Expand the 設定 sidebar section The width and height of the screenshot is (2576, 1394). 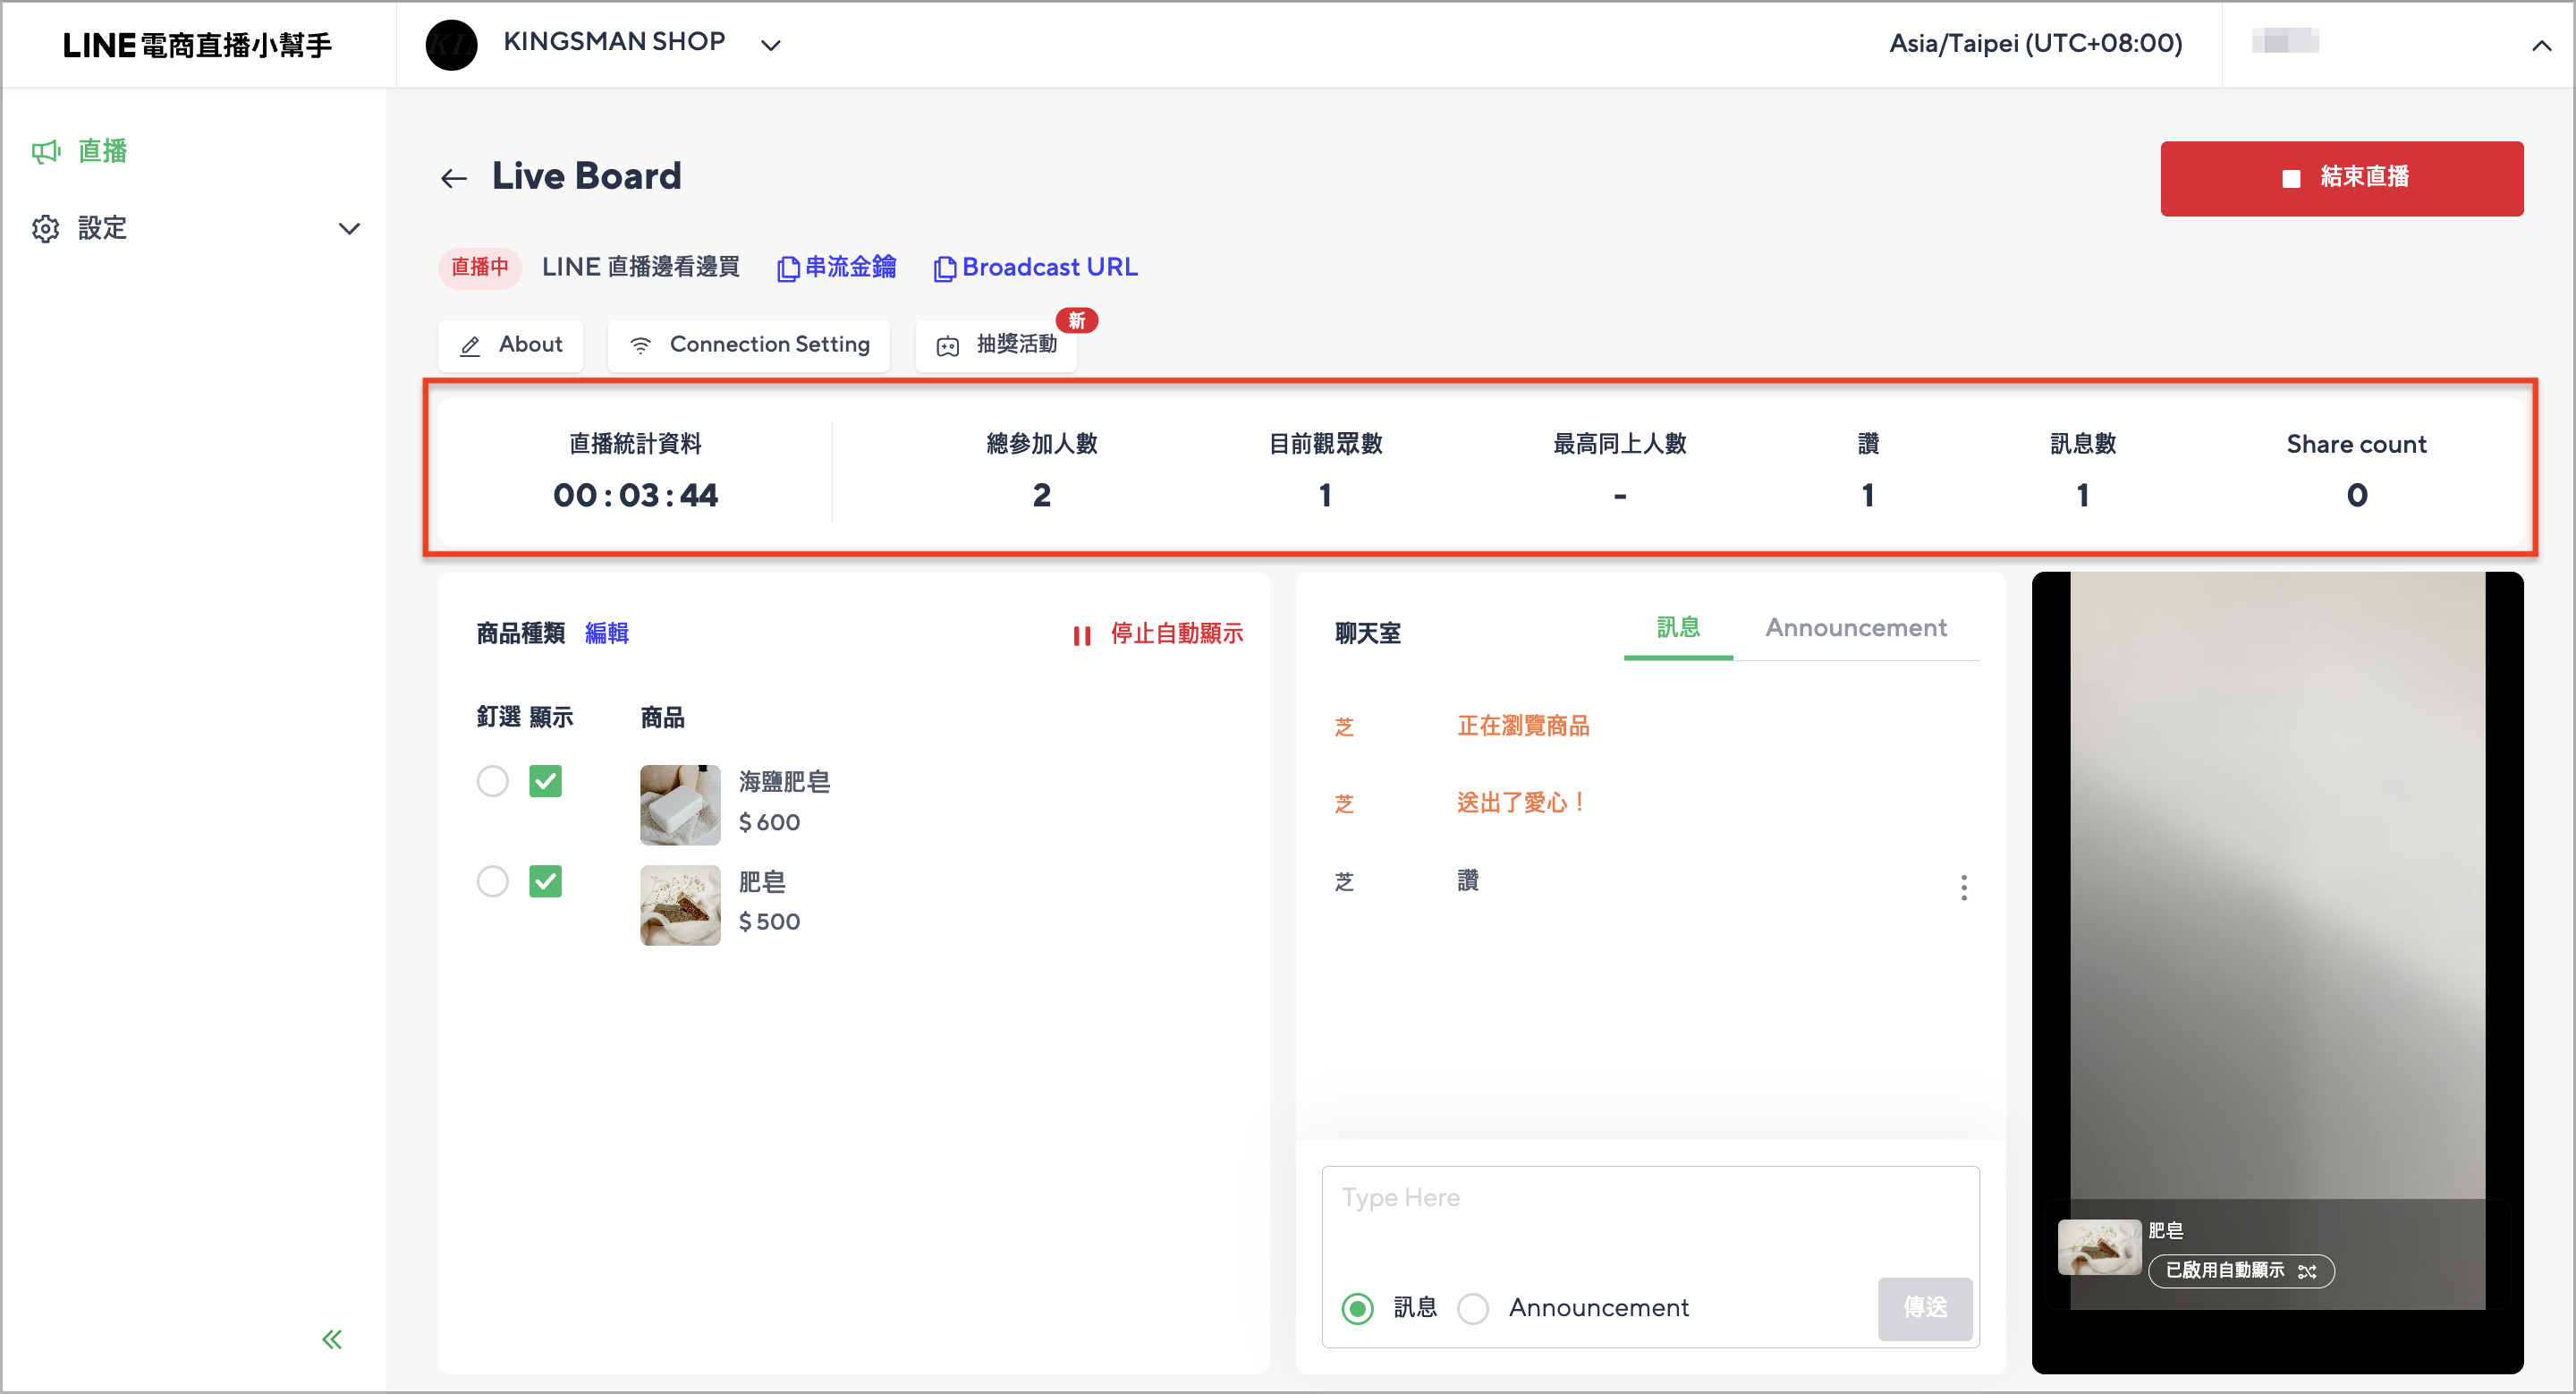pos(349,229)
